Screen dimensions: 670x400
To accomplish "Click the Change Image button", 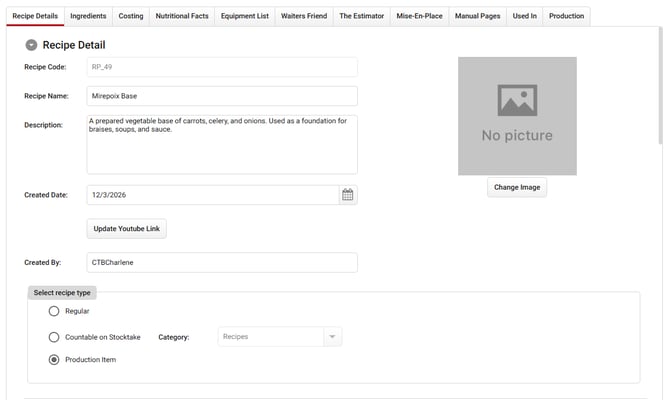I will pos(517,187).
